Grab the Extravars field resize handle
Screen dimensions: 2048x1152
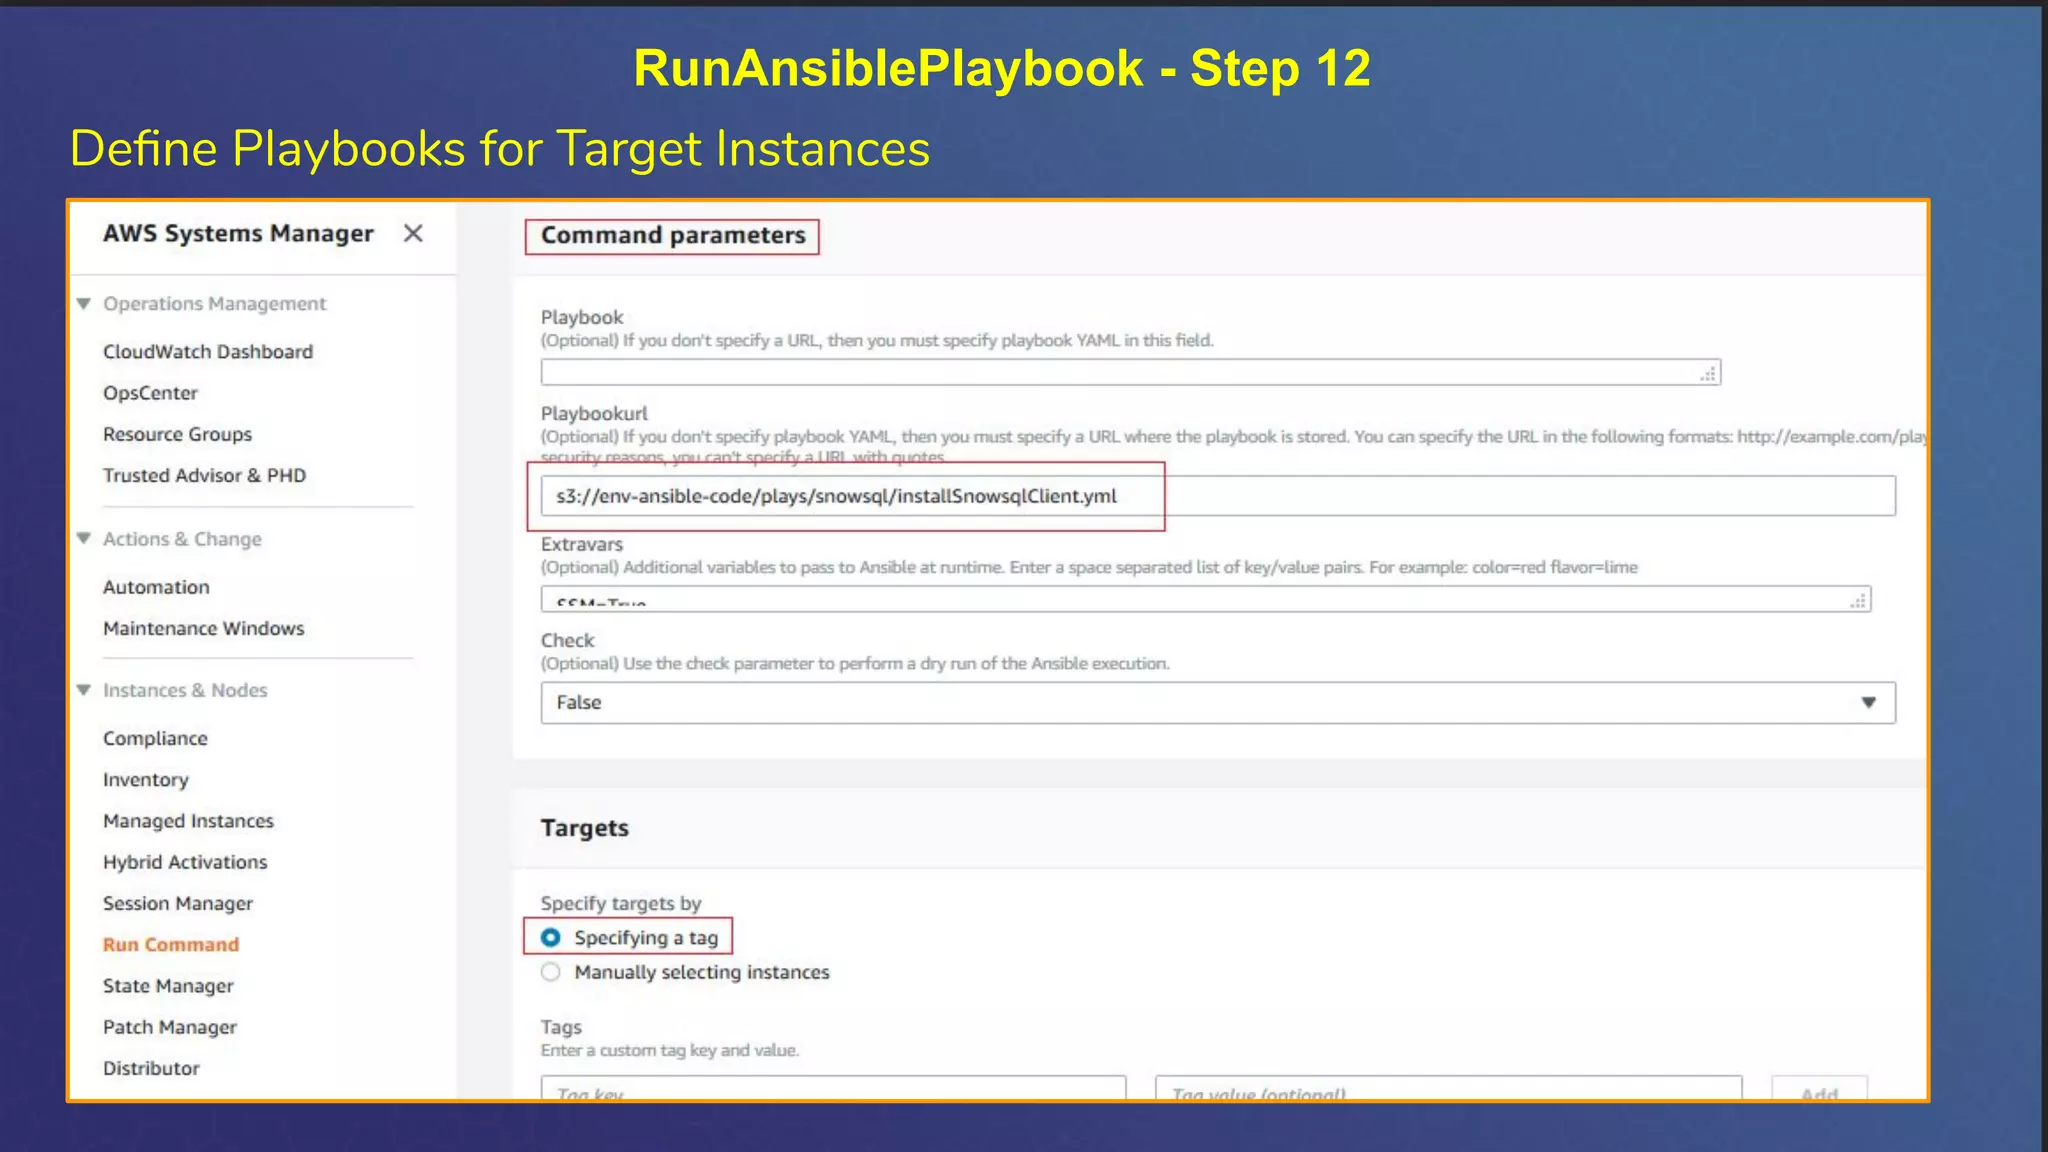(1858, 600)
